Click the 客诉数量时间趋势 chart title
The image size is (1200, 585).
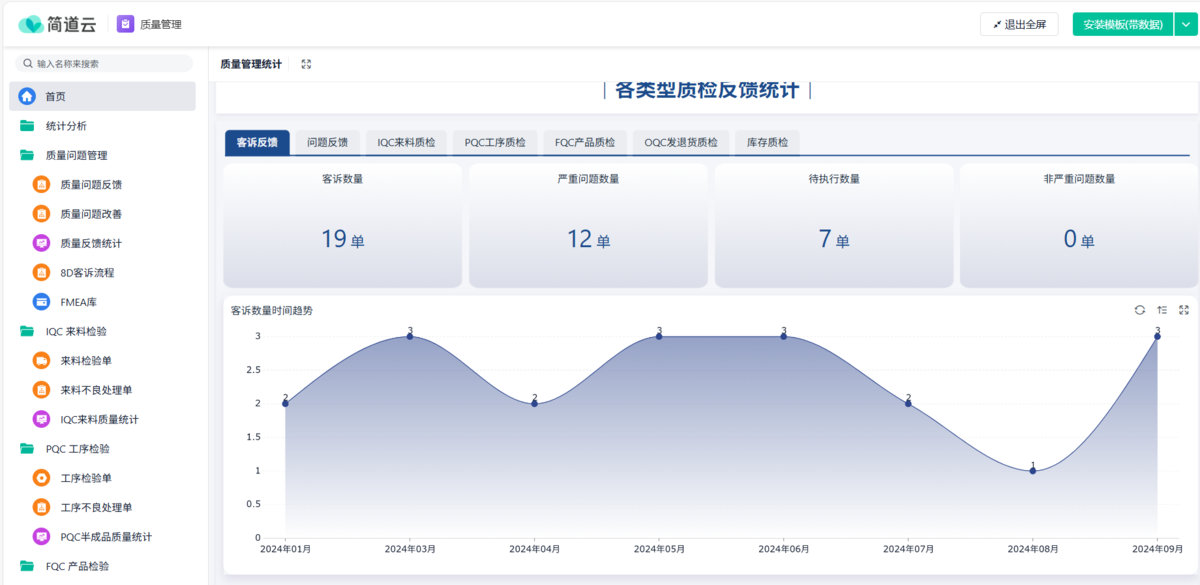tap(271, 311)
